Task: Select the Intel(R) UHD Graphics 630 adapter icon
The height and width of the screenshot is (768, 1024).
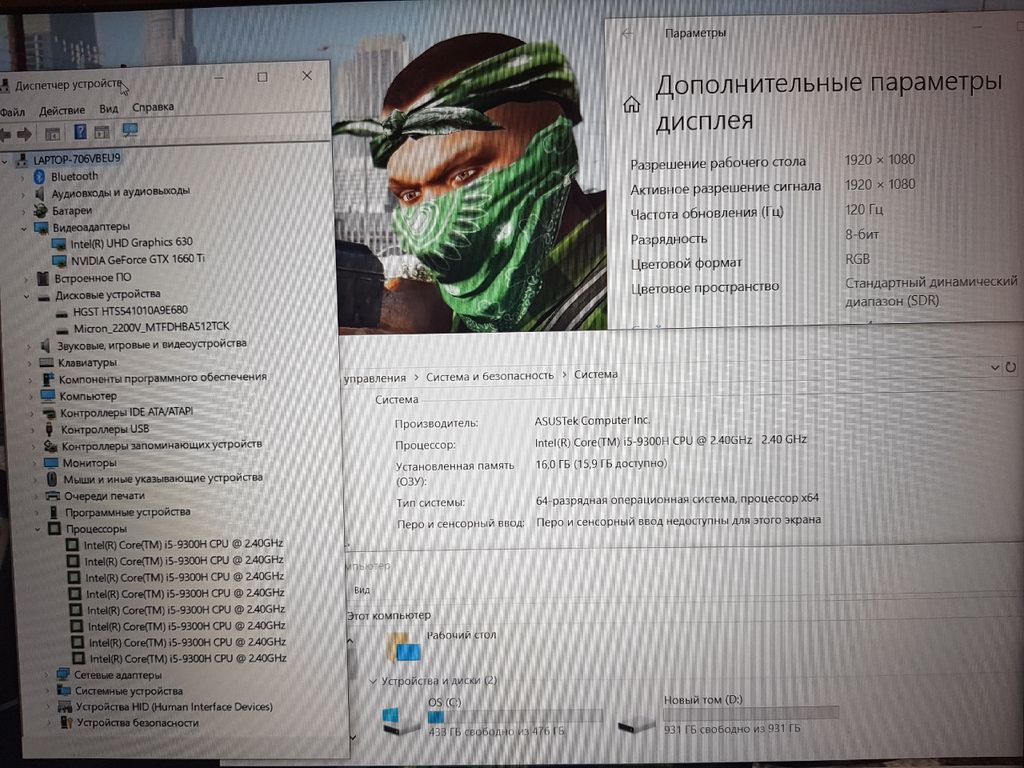Action: (x=59, y=244)
